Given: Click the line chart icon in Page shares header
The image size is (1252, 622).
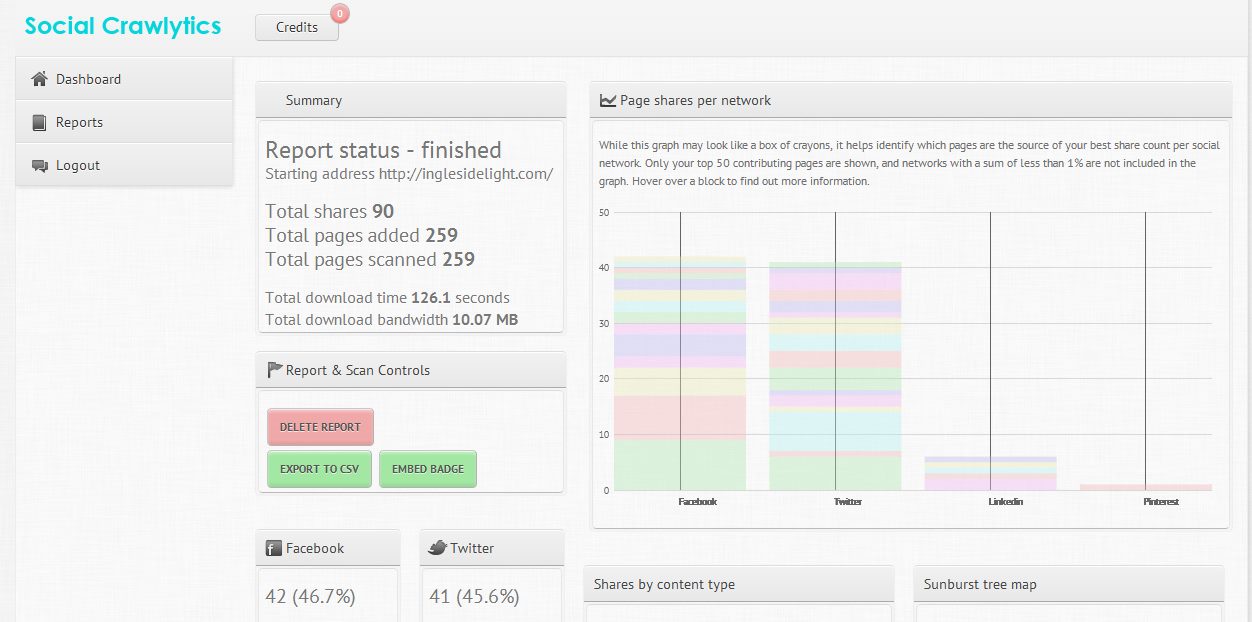Looking at the screenshot, I should point(608,100).
